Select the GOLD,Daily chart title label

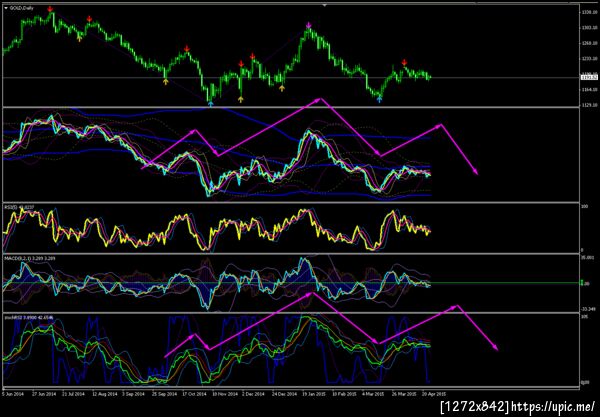[22, 8]
